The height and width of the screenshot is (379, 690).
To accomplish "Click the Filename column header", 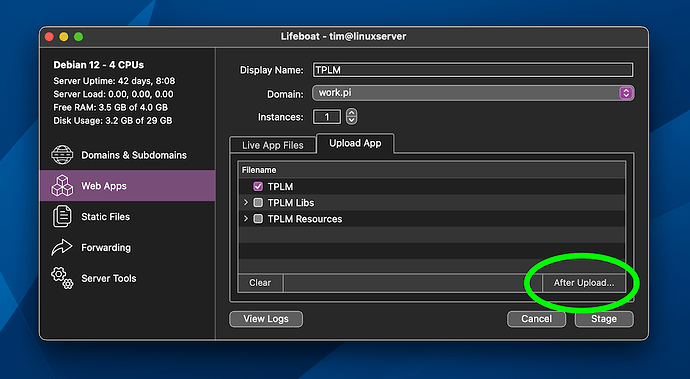I will 432,170.
